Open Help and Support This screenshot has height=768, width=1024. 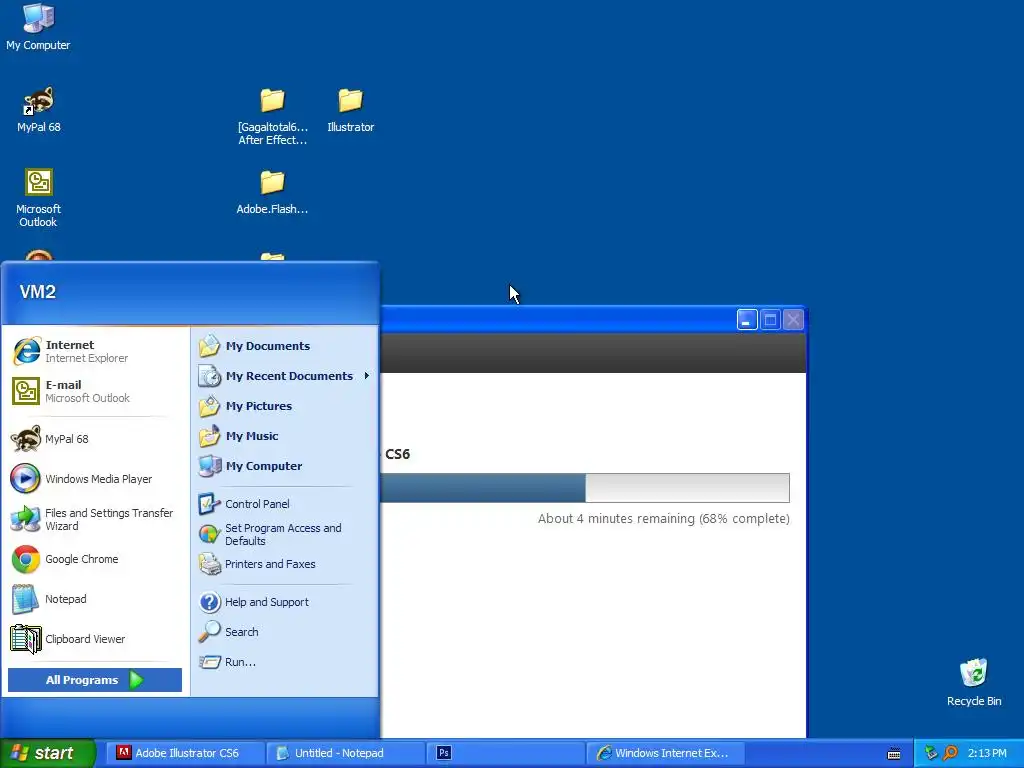[x=285, y=602]
